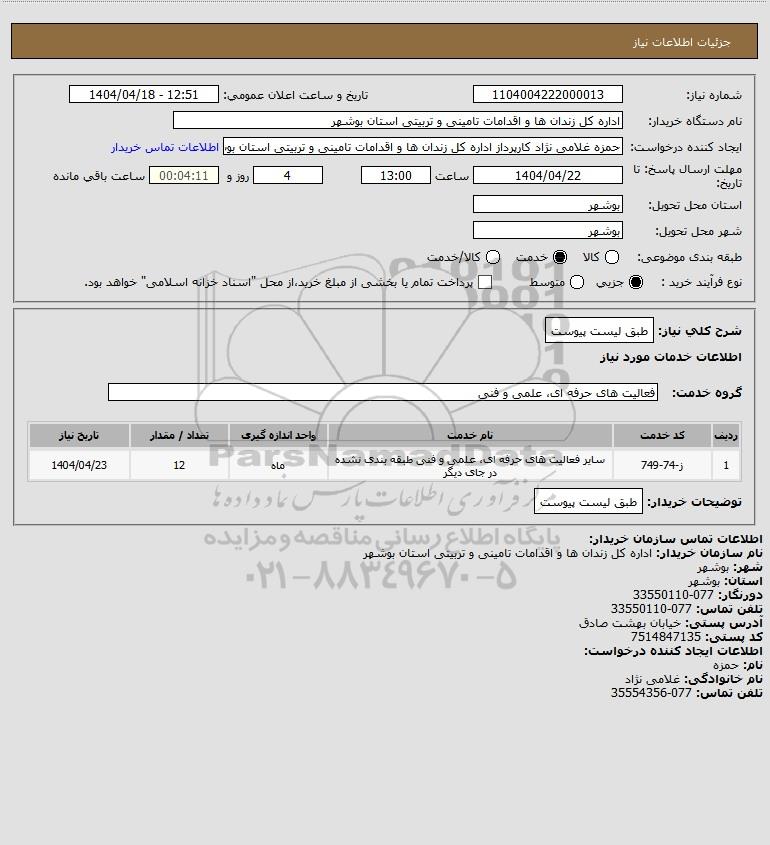Click service code cell ز-74-749
Screen dimensions: 770x845
(x=662, y=465)
